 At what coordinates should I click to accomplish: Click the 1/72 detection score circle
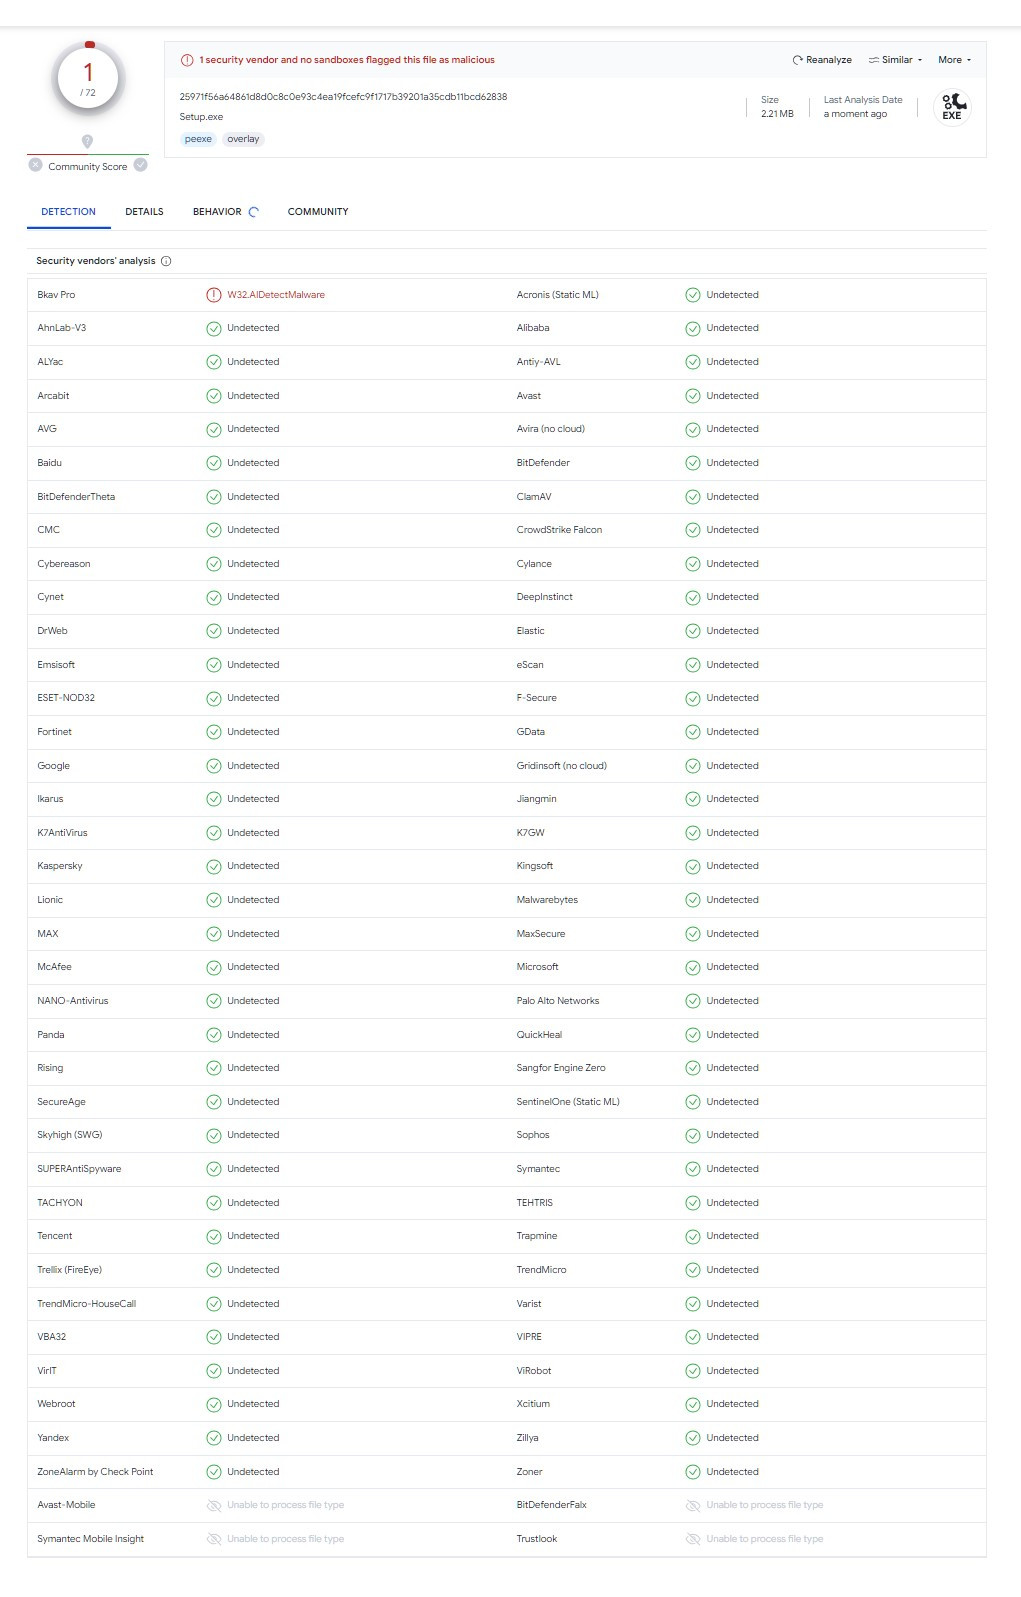coord(88,78)
